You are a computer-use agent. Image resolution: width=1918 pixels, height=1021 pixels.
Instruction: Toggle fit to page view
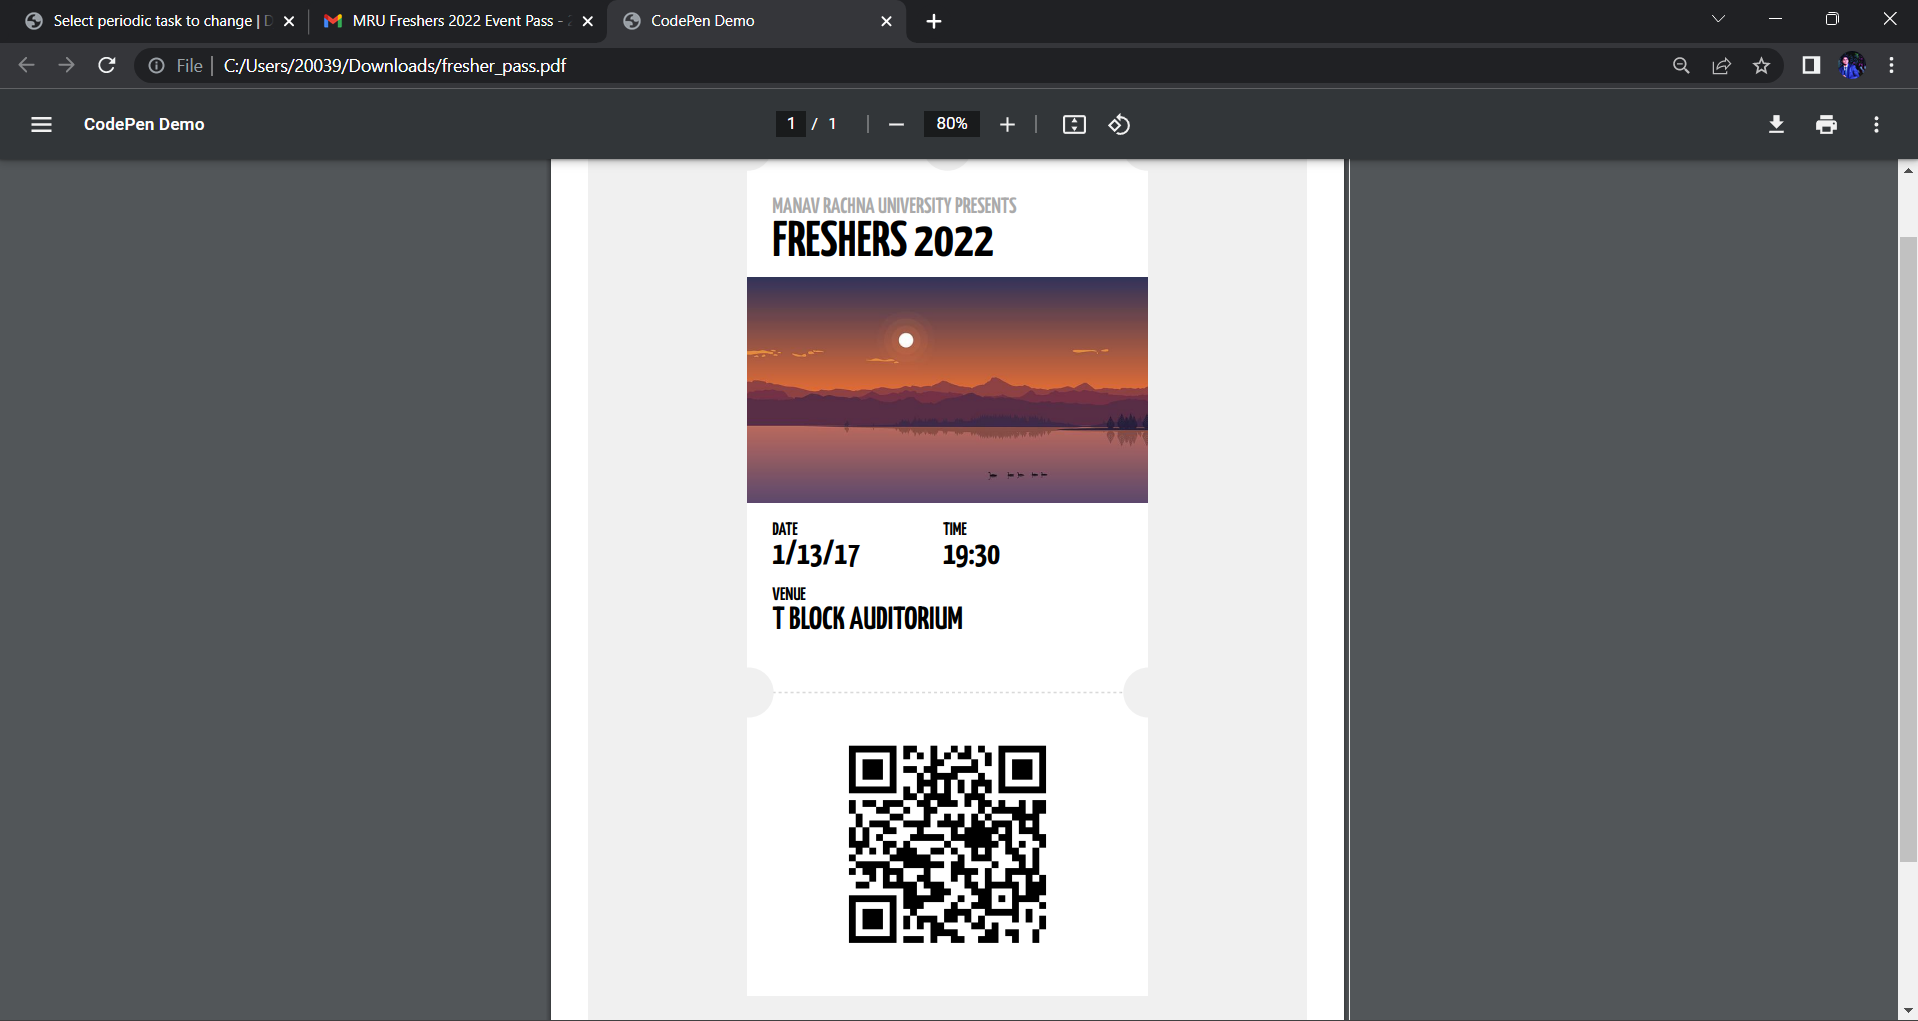pyautogui.click(x=1074, y=124)
